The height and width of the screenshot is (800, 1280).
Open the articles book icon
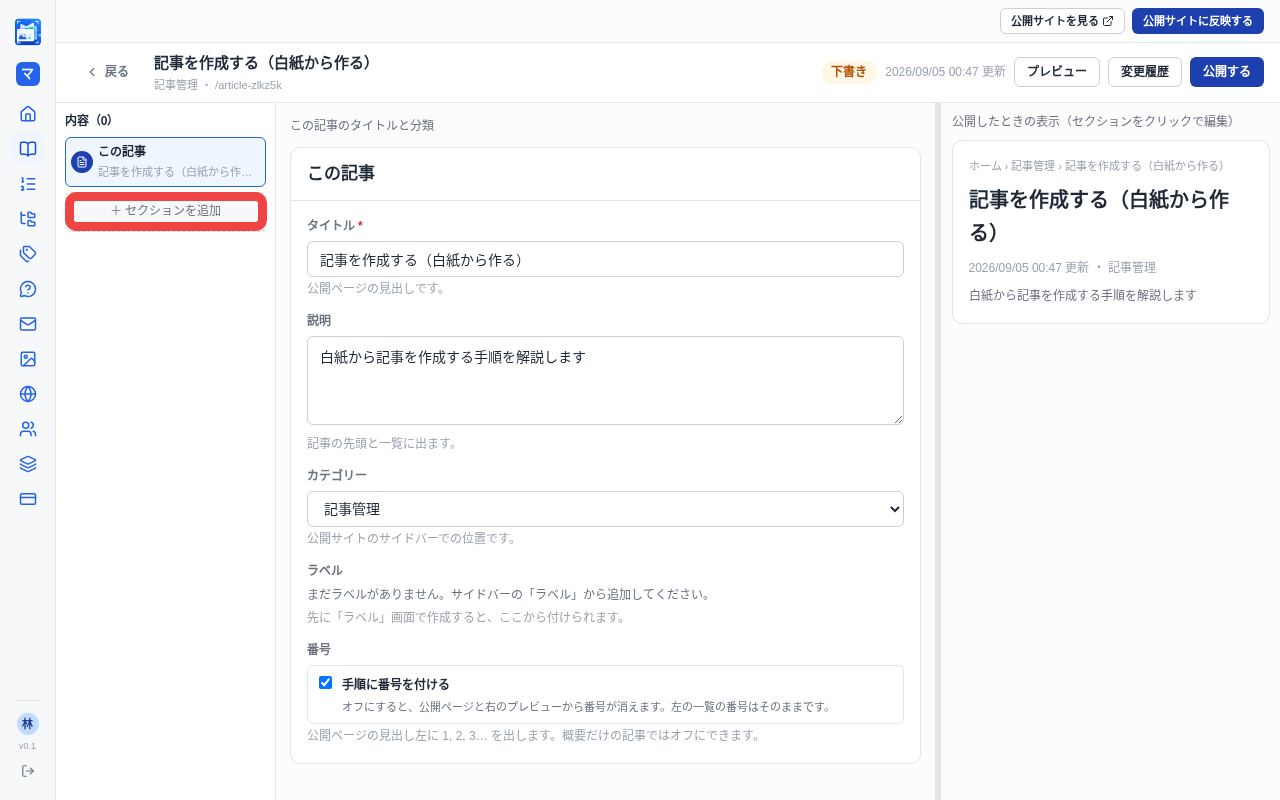(x=28, y=149)
